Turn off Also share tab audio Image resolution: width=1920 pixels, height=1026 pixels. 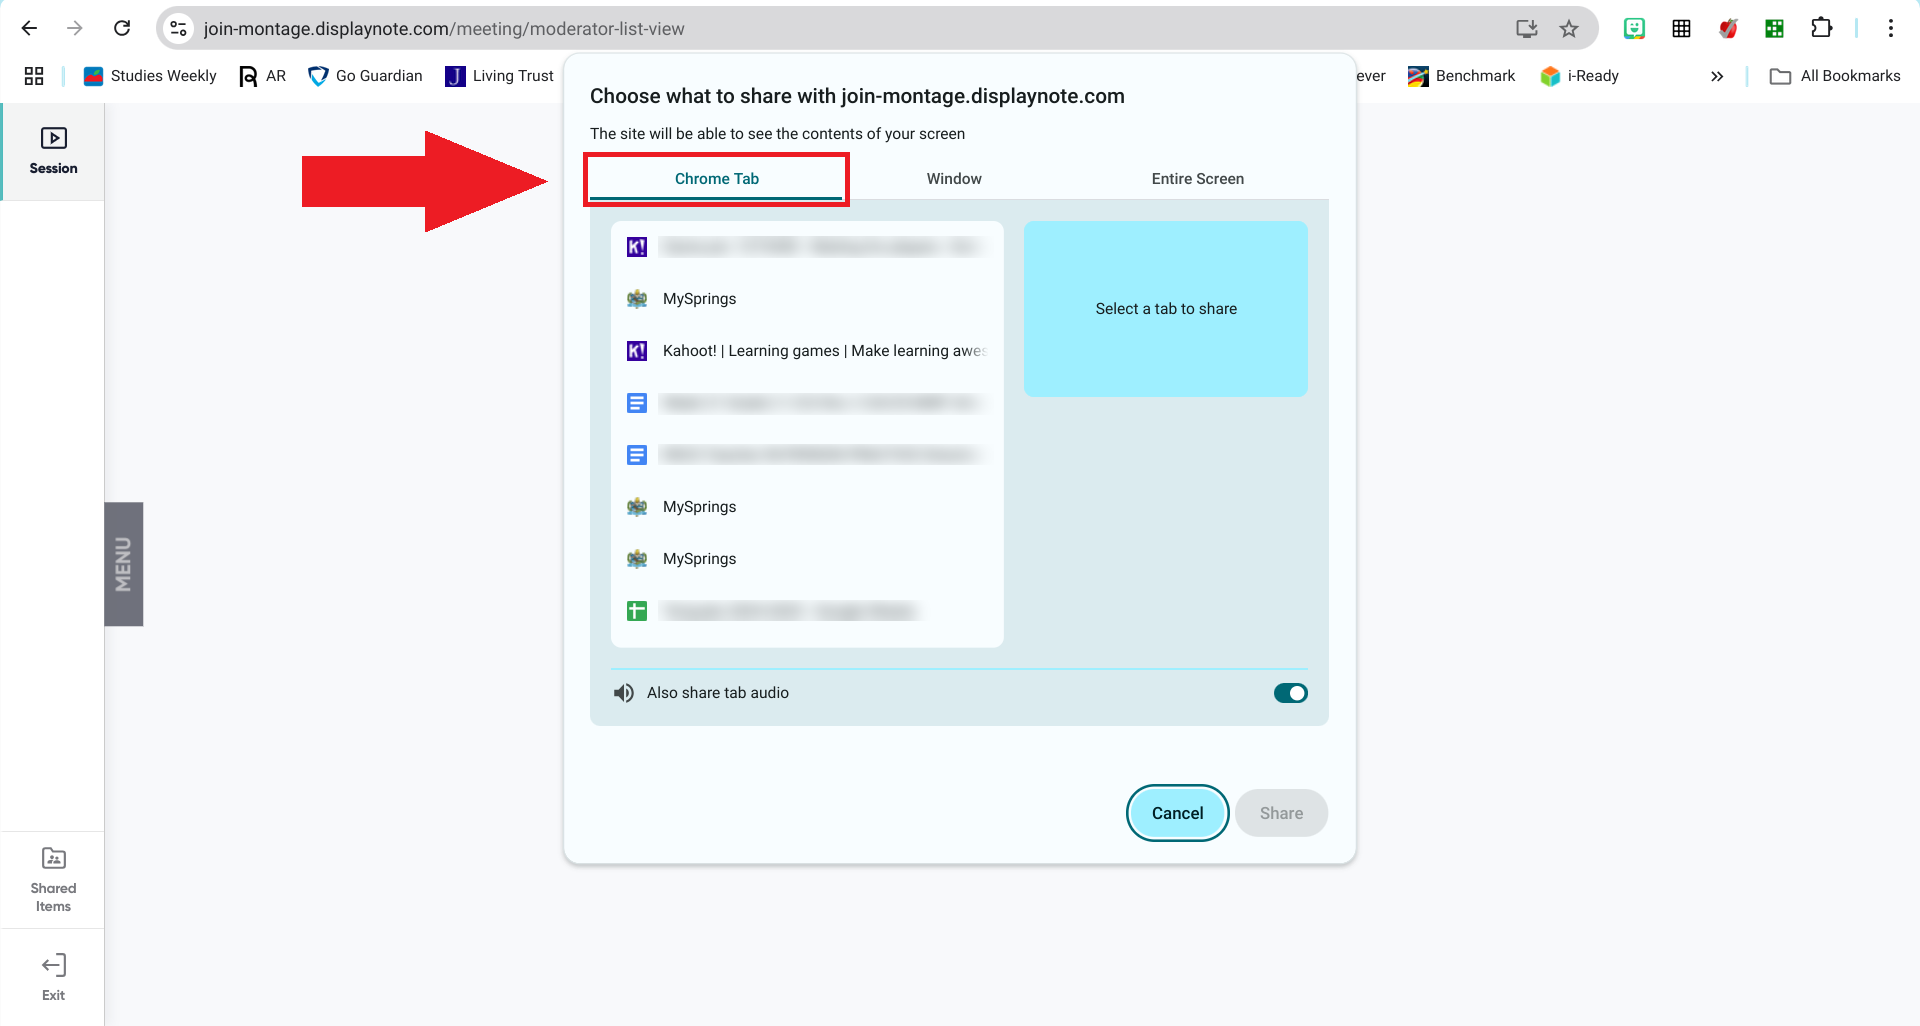point(1290,693)
